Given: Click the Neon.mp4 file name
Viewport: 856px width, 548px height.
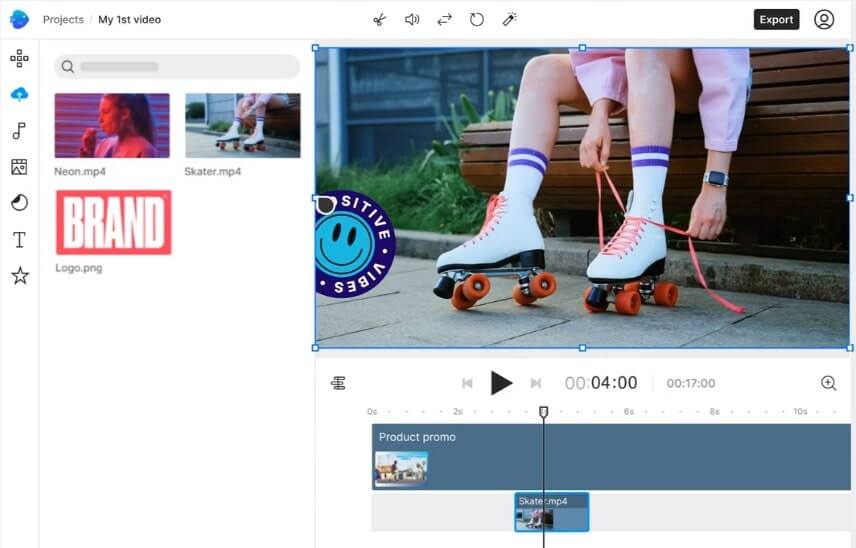Looking at the screenshot, I should [80, 171].
